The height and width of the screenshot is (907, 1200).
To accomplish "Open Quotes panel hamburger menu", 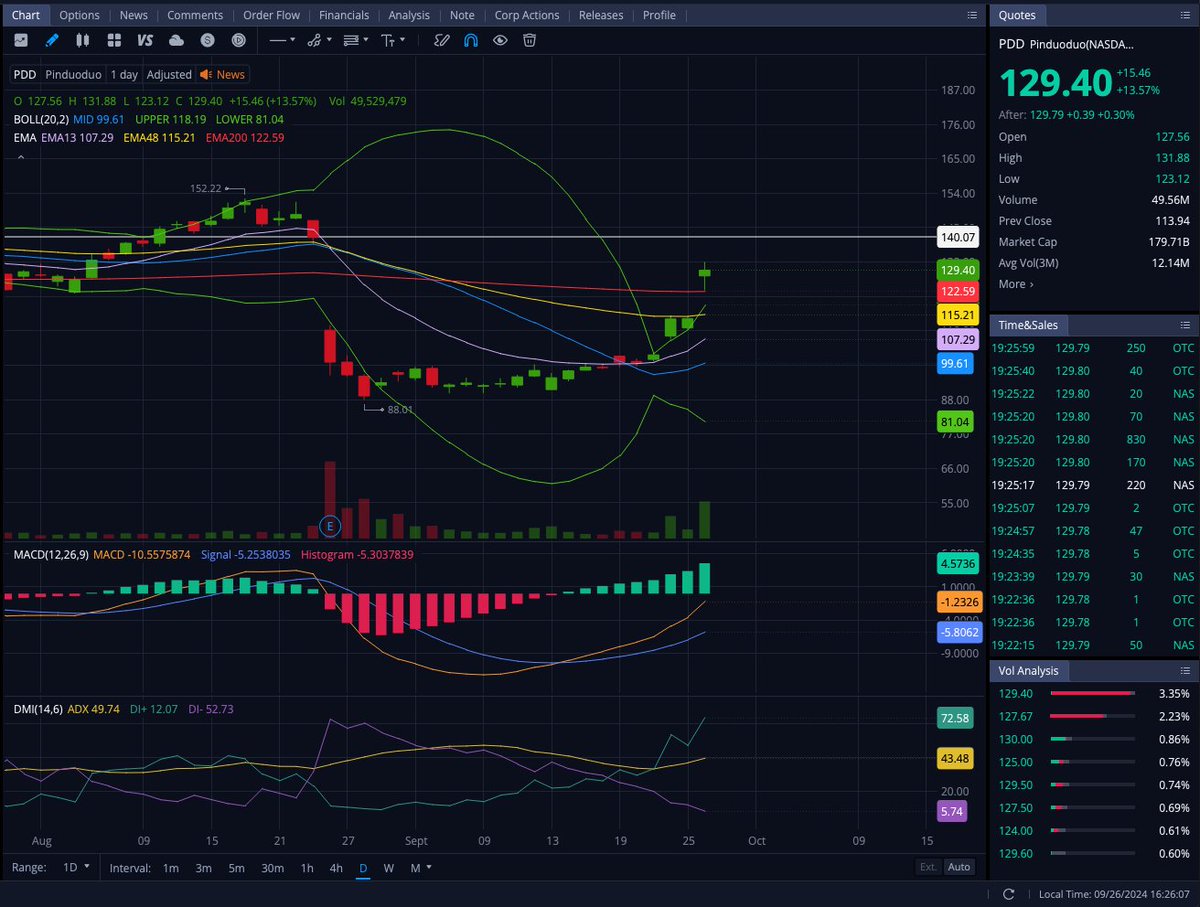I will pyautogui.click(x=1184, y=15).
